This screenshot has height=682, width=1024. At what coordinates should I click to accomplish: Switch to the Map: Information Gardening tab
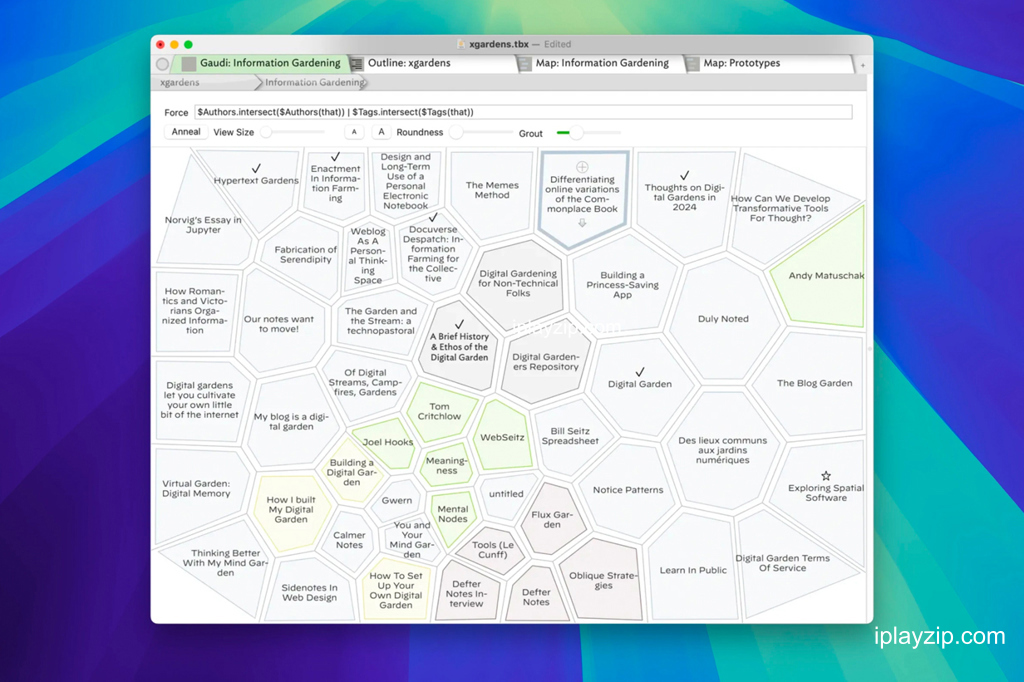click(602, 63)
